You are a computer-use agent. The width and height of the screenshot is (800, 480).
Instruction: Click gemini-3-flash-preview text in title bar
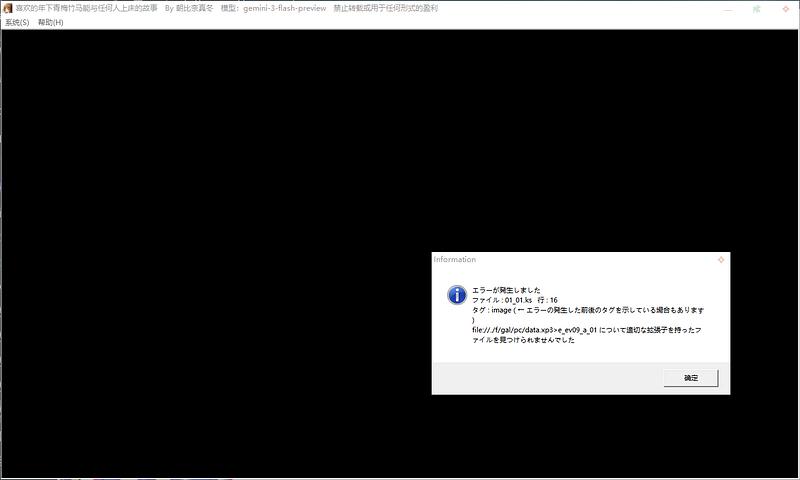(283, 8)
